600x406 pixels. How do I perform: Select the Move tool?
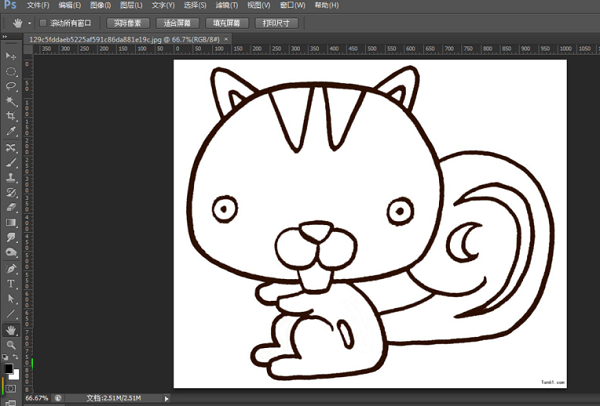(11, 56)
